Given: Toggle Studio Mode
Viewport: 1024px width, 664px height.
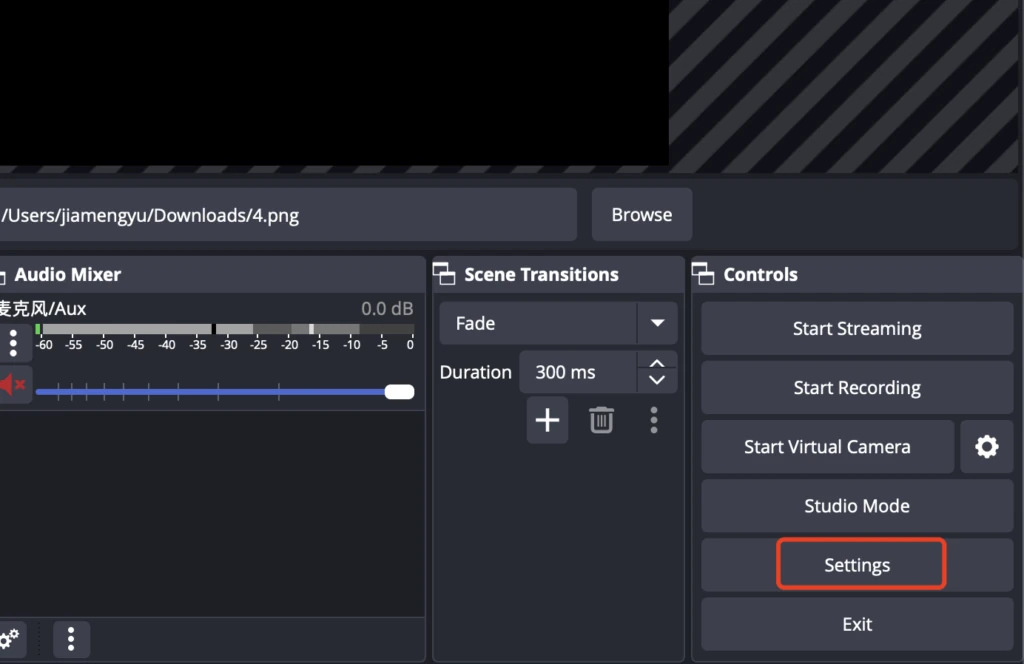Looking at the screenshot, I should tap(856, 506).
